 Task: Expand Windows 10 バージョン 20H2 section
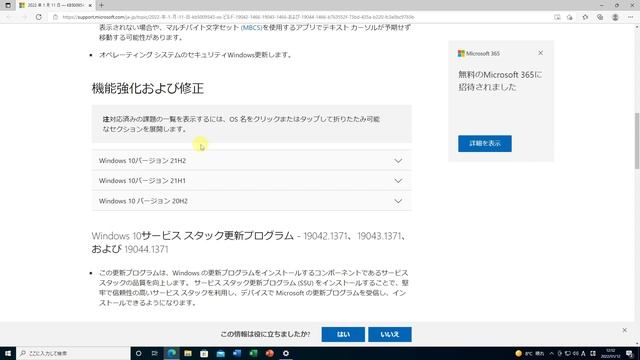click(251, 201)
